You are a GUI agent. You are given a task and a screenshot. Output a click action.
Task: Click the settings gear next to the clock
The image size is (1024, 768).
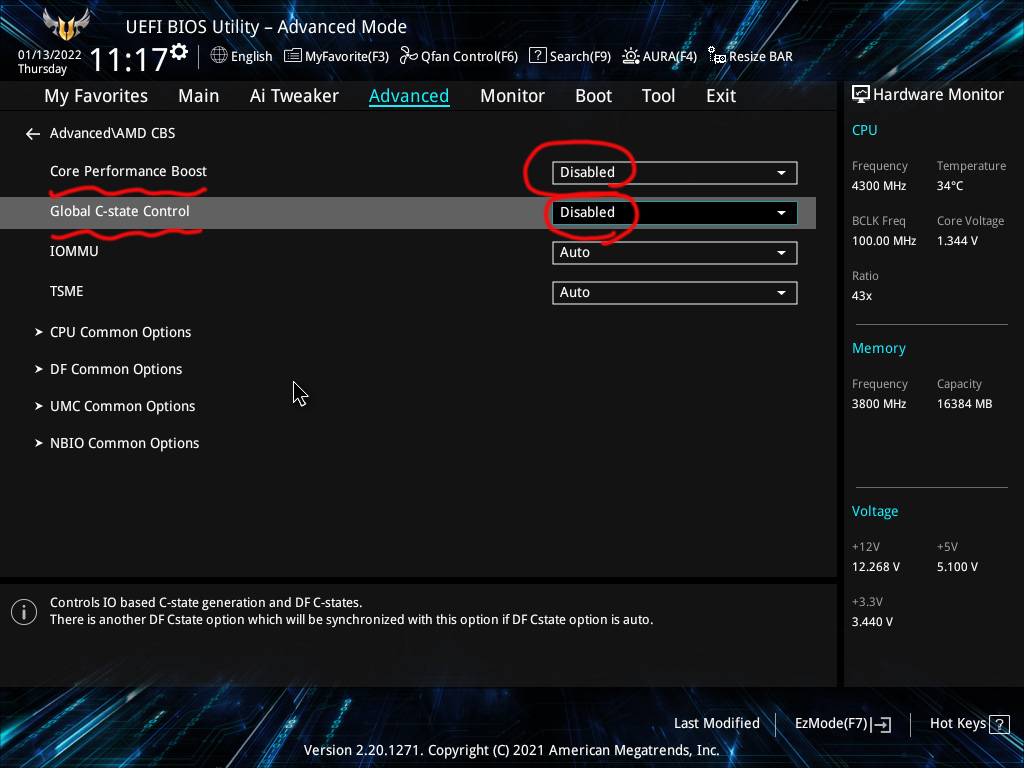coord(179,52)
